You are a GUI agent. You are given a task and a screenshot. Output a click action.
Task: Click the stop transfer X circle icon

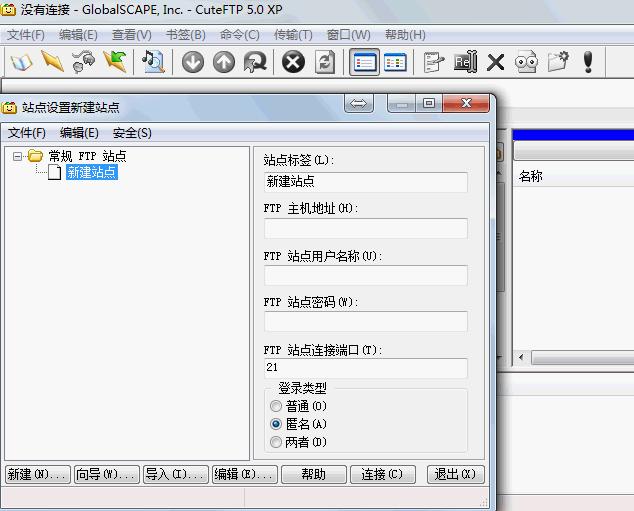click(x=293, y=62)
